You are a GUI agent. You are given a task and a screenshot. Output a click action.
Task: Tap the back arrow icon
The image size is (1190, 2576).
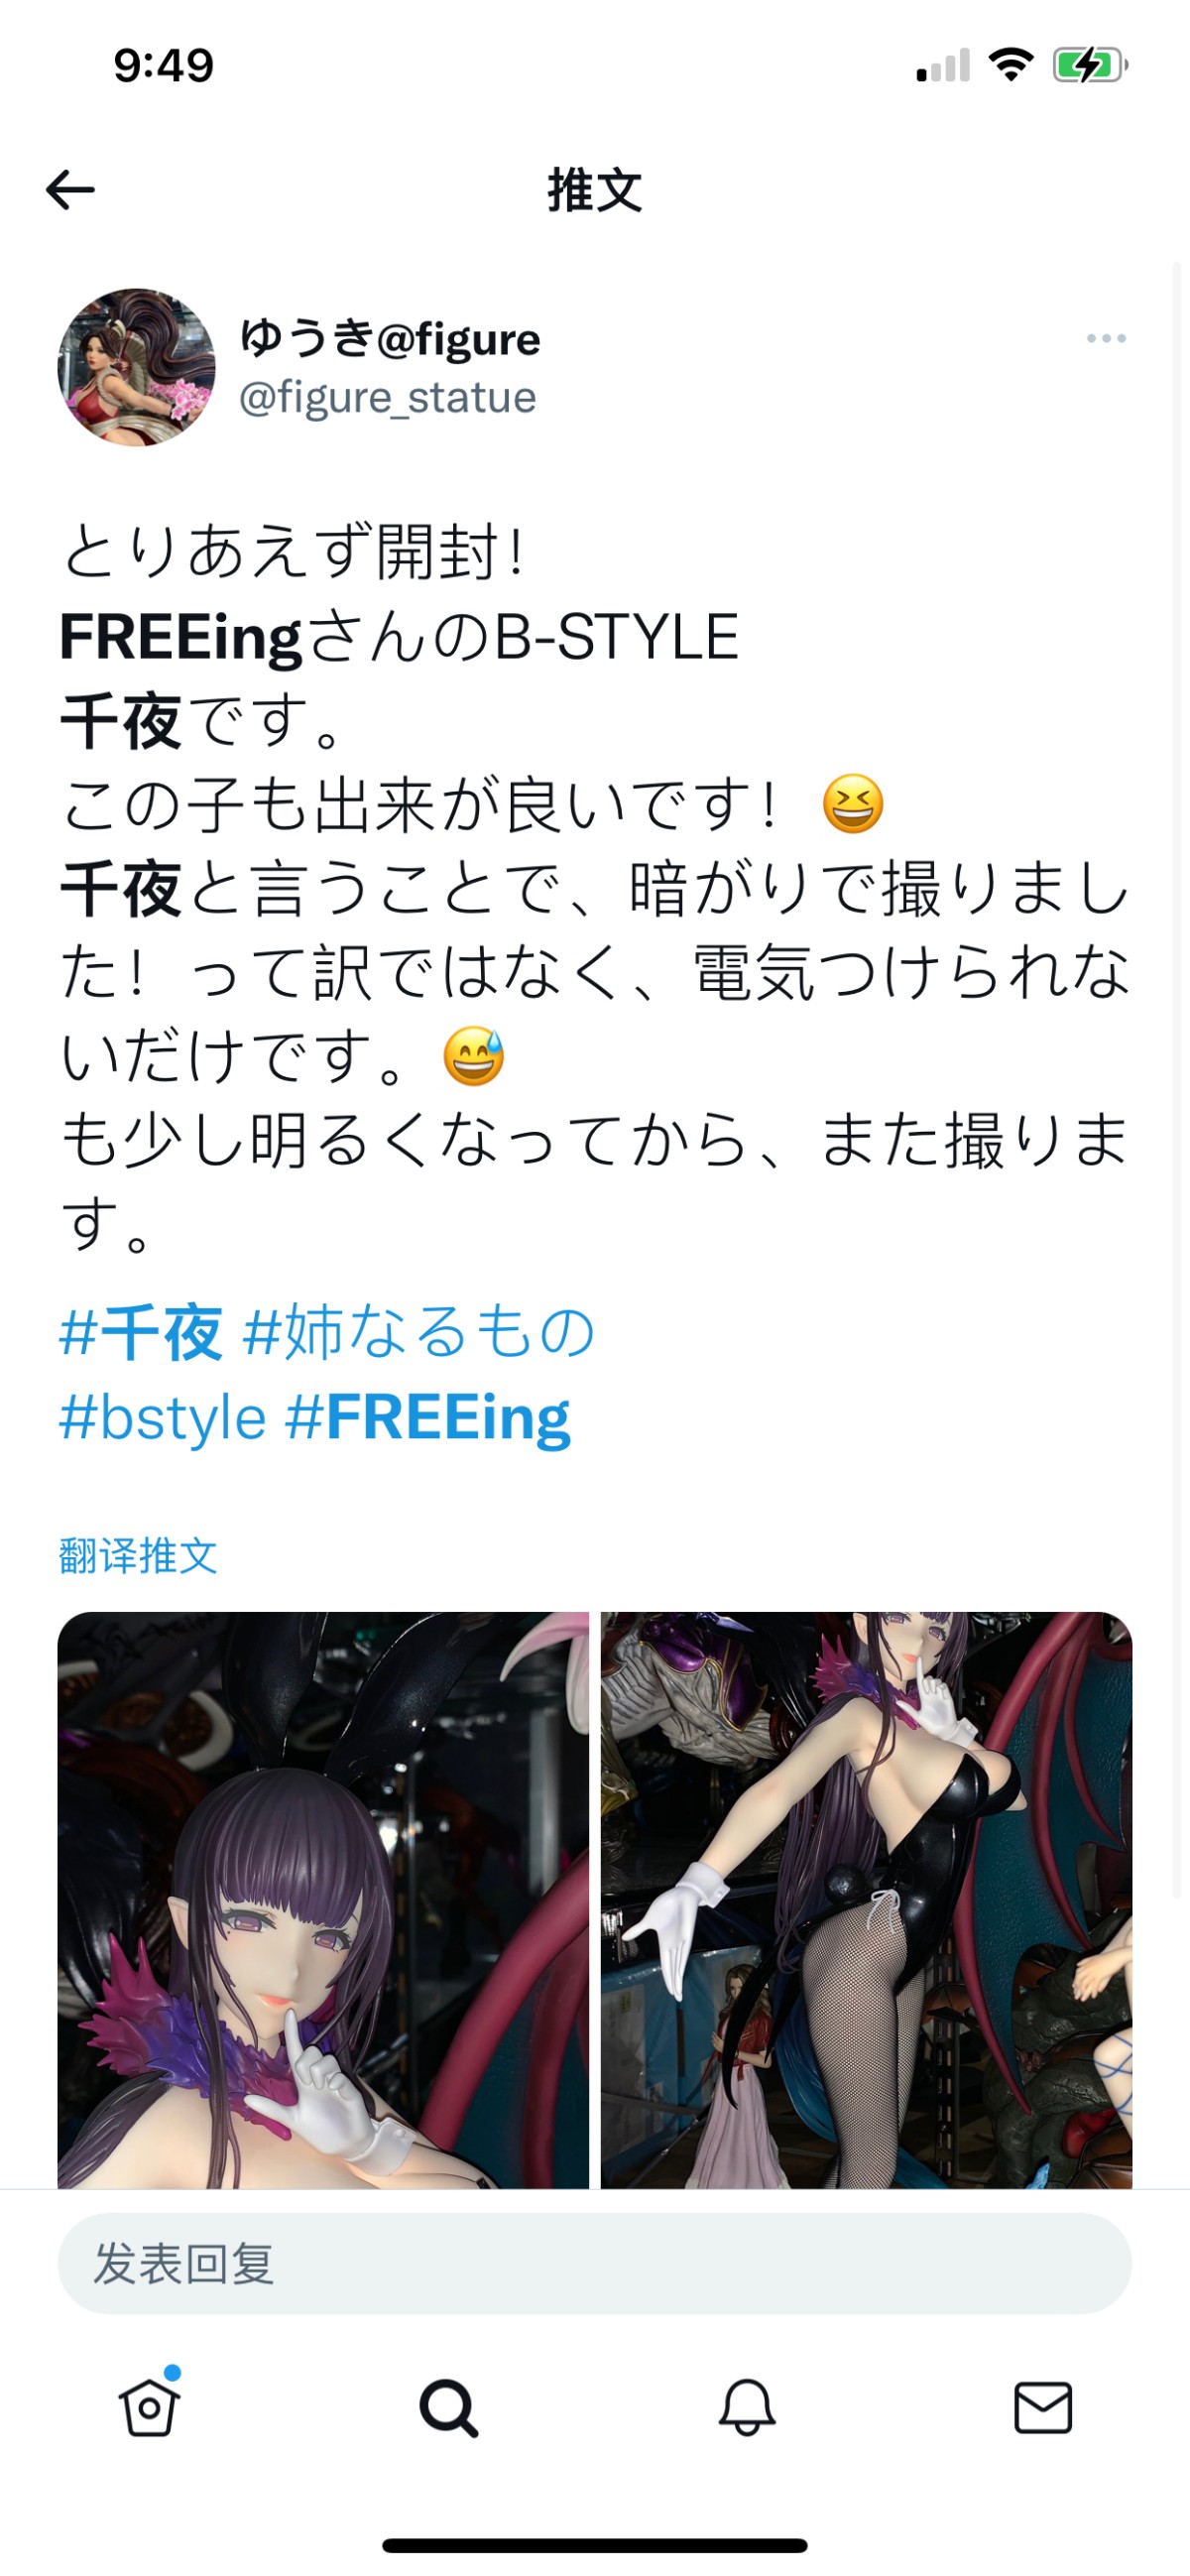(70, 190)
